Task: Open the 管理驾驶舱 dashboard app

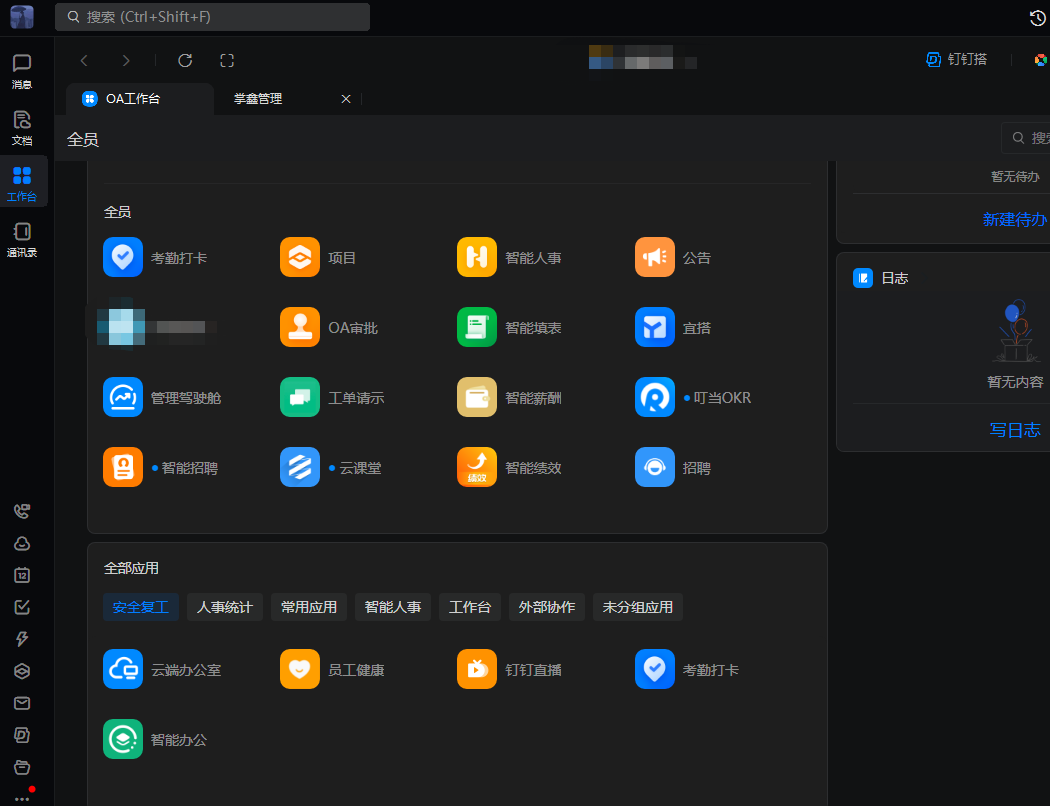Action: (123, 397)
